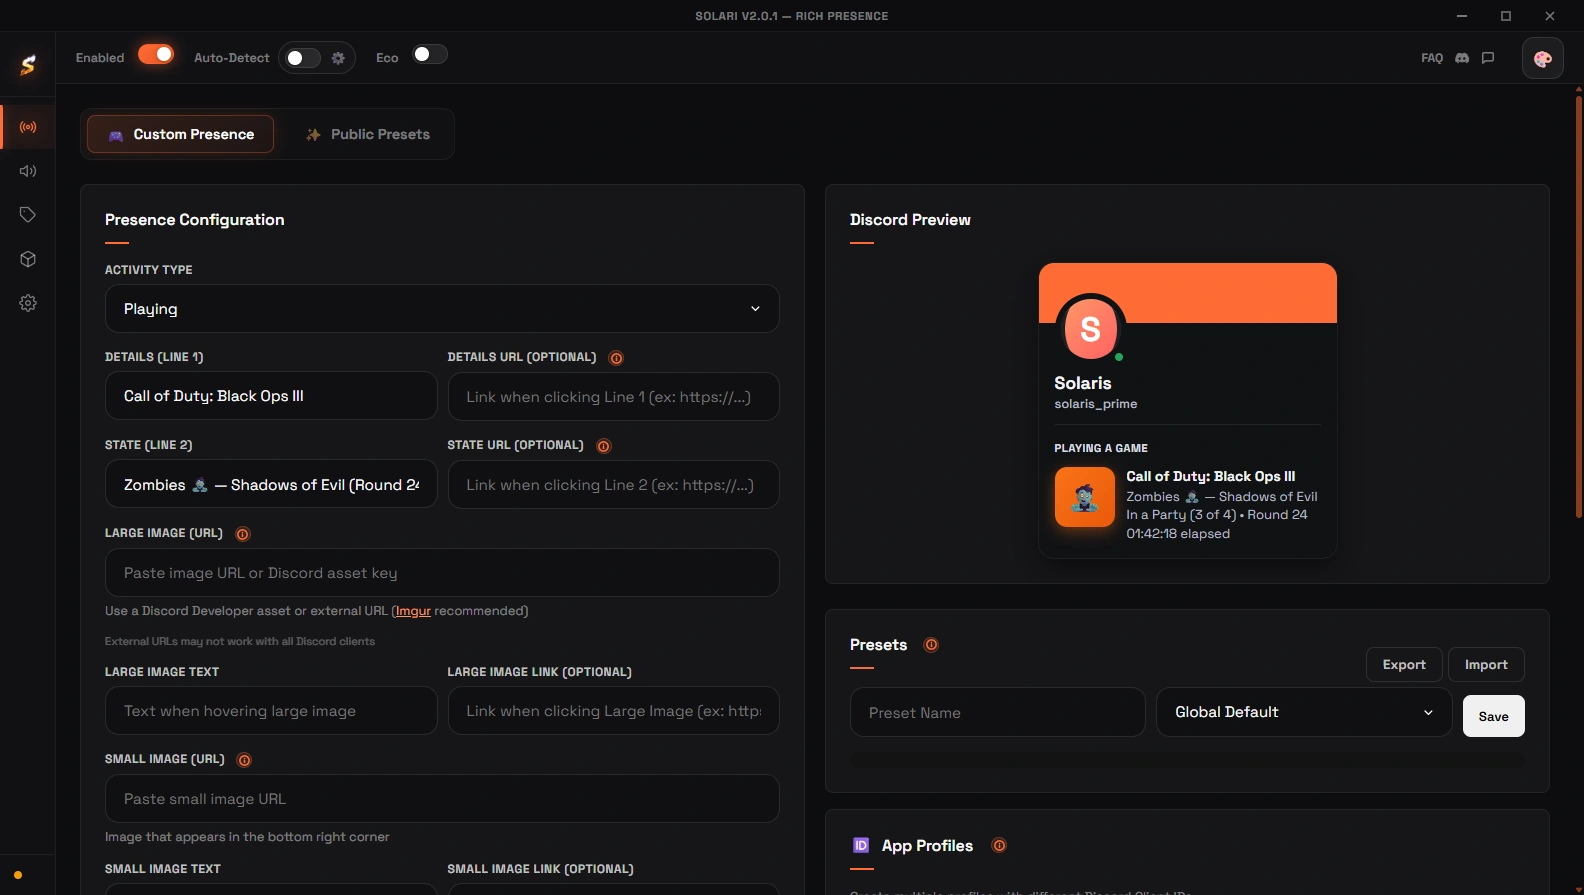Show info for Details URL field
Screen dimensions: 1584x895
[x=616, y=358]
